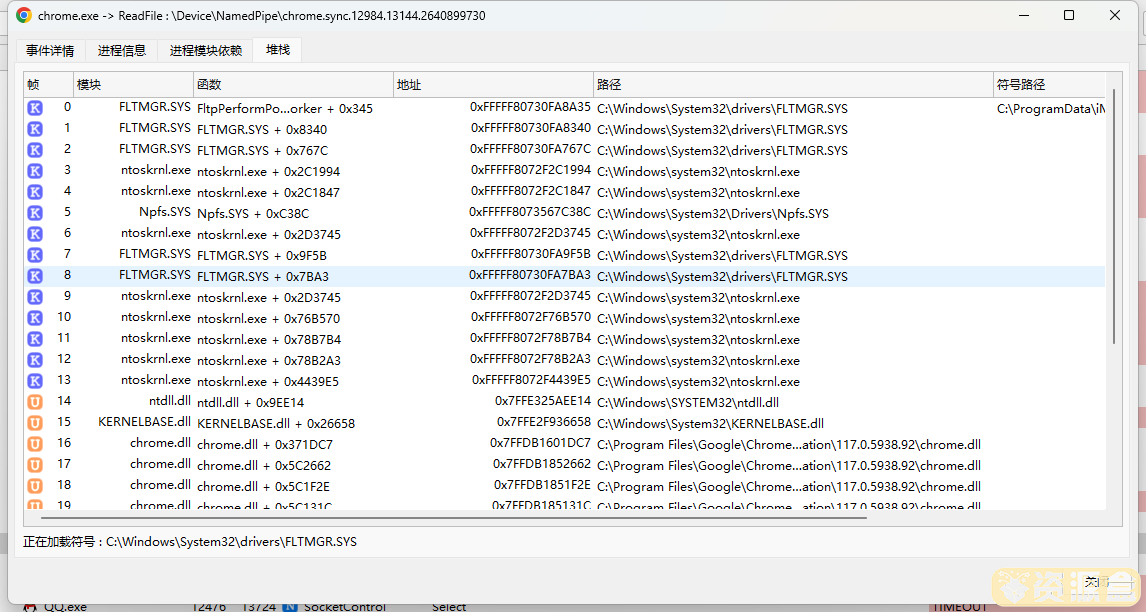Screen dimensions: 1146x612
Task: Click the kernel icon for frame 3
Action: pyautogui.click(x=35, y=171)
